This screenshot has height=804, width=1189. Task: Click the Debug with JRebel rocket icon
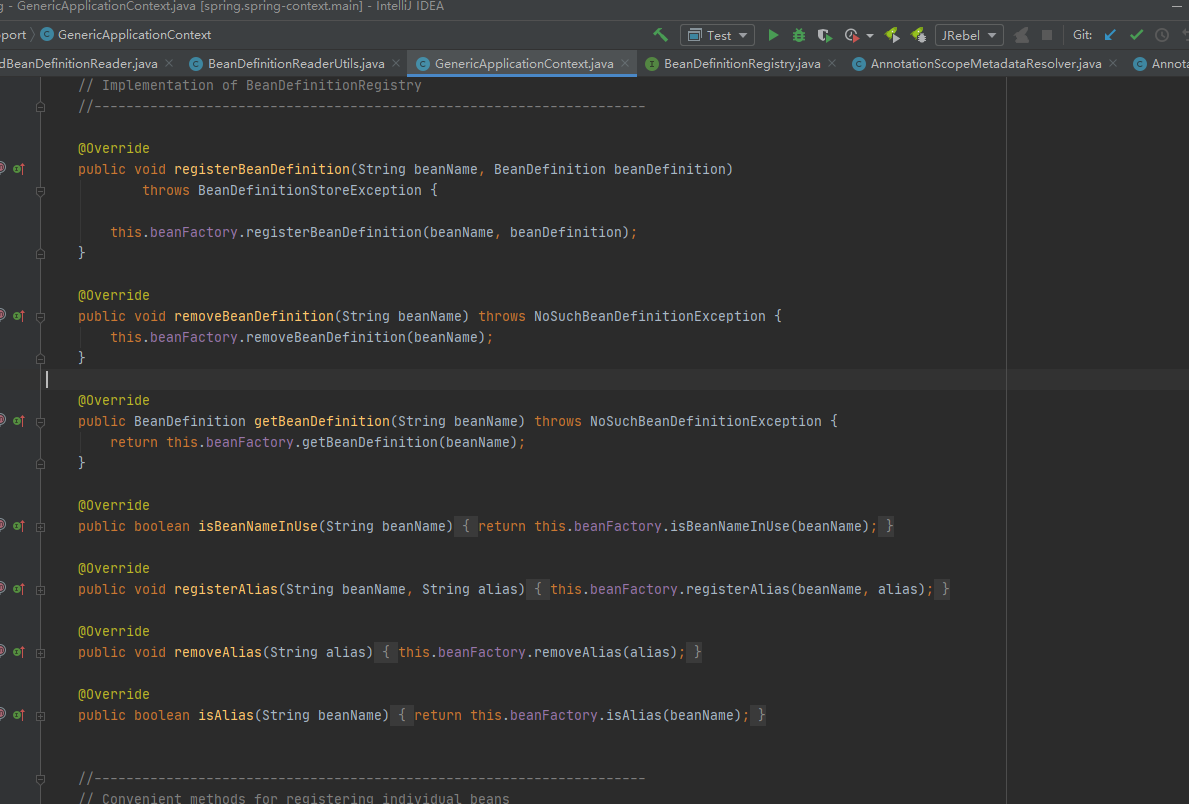(917, 35)
